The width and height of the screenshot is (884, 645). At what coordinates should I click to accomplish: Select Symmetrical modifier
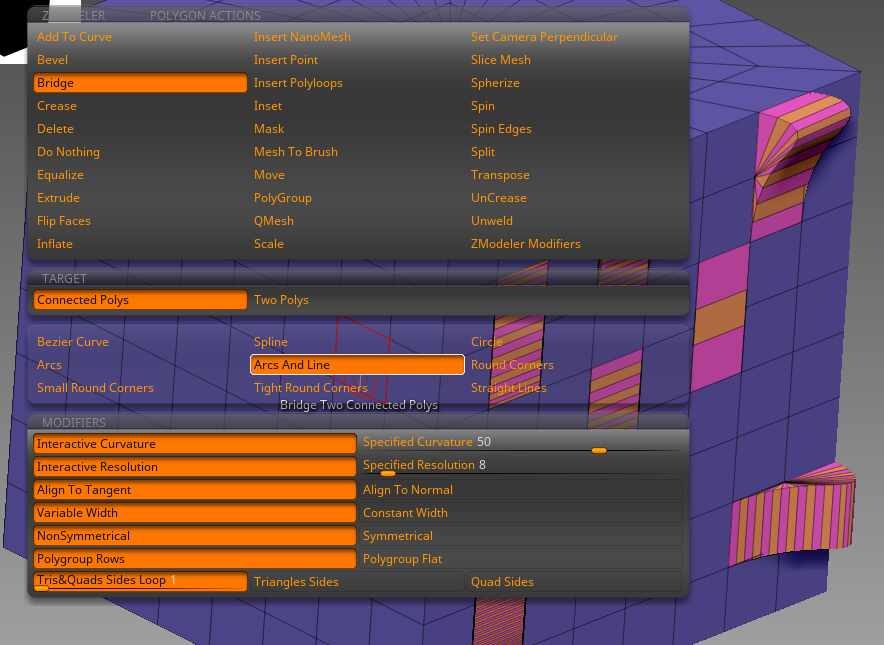tap(521, 536)
